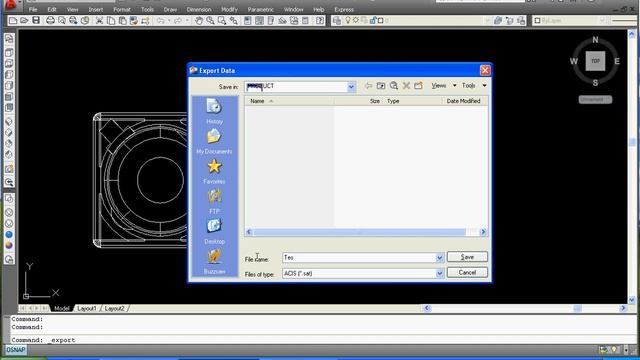Image resolution: width=640 pixels, height=360 pixels.
Task: Click the Zoom Previous toolbar icon
Action: pyautogui.click(x=233, y=20)
